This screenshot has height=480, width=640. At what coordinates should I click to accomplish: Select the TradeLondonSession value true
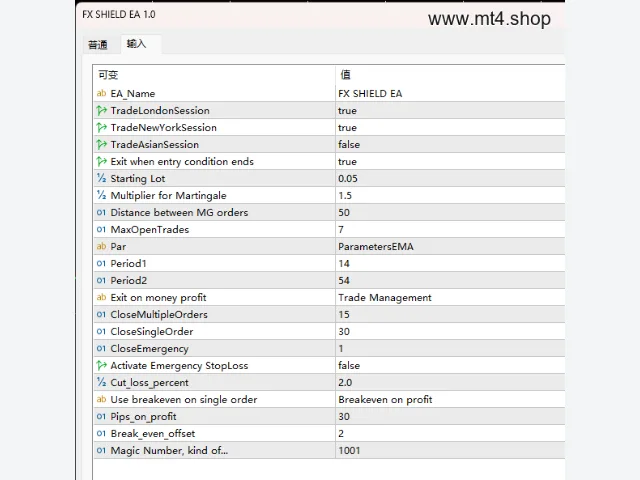click(x=450, y=110)
